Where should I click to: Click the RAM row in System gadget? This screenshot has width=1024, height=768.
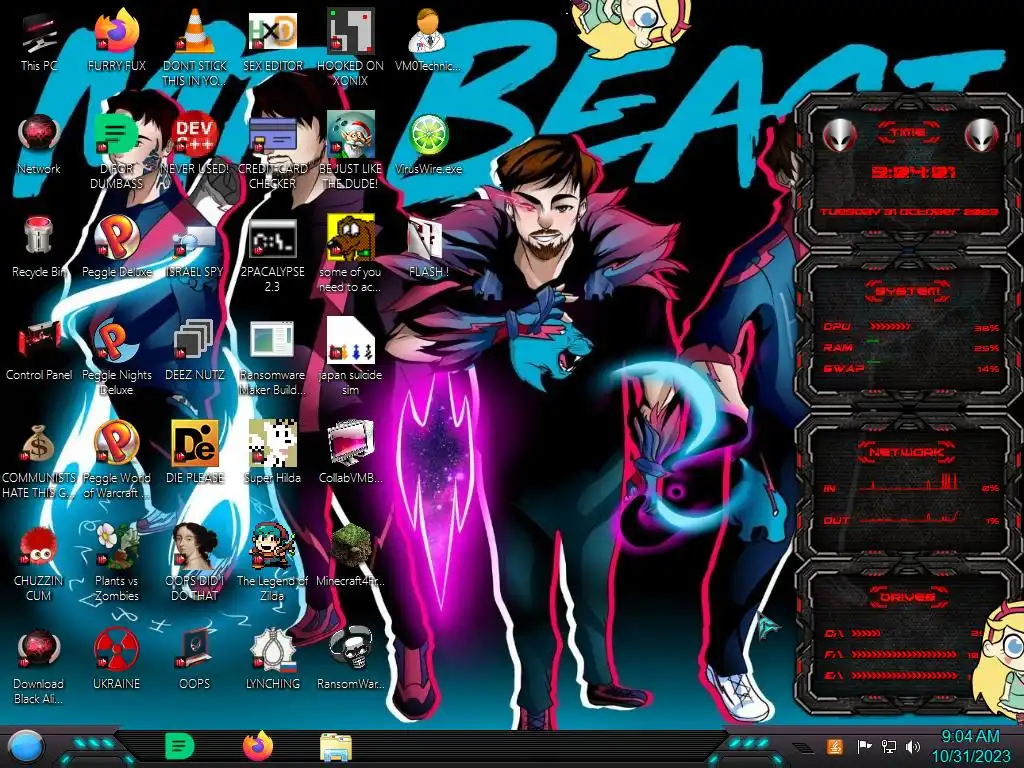coord(912,347)
